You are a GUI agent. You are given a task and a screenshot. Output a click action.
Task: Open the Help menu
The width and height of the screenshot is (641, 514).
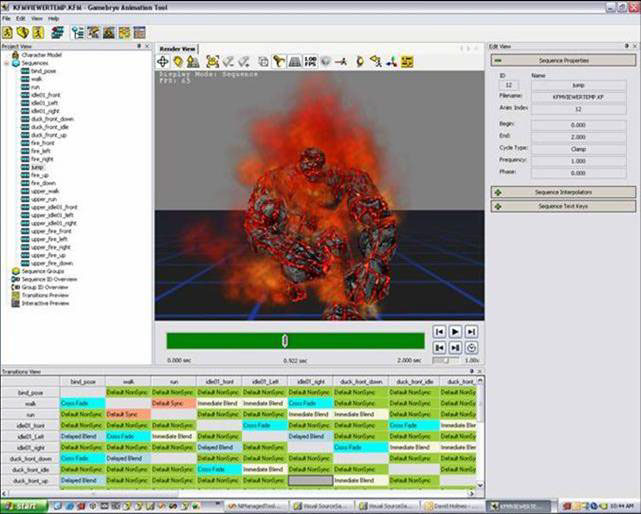(54, 19)
